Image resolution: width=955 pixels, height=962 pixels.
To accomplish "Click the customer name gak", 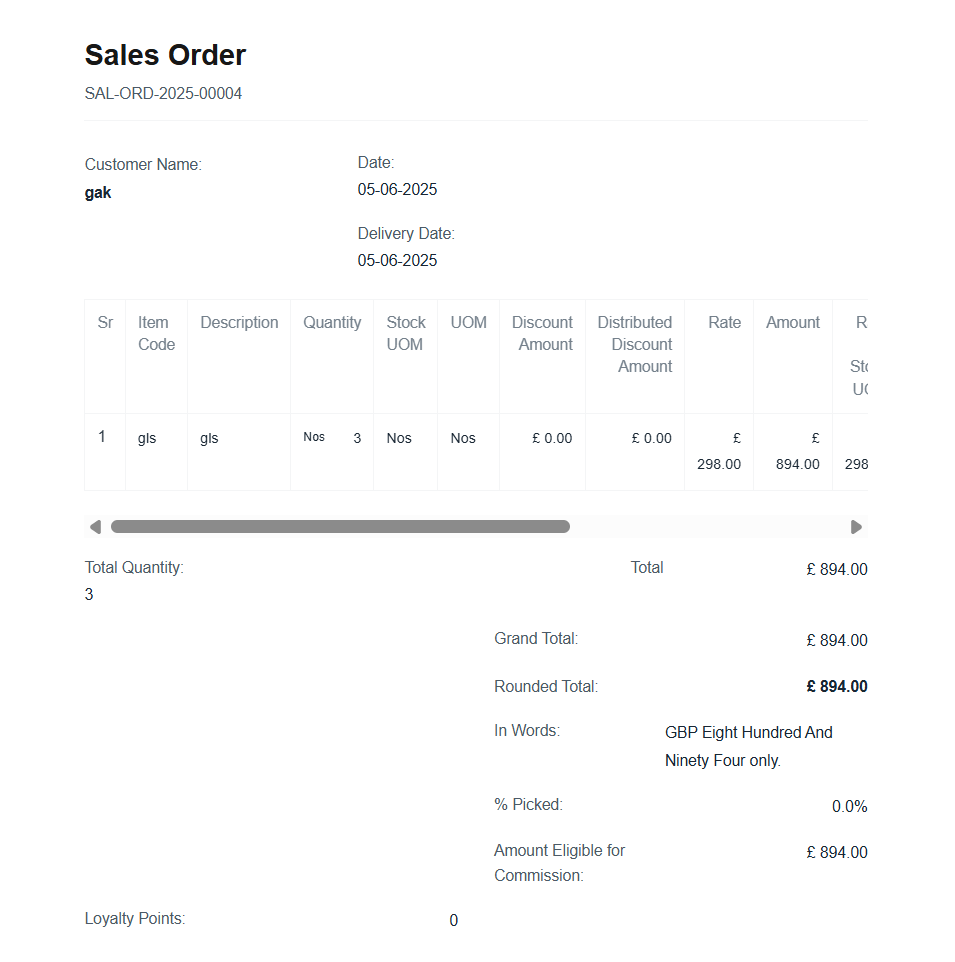I will 98,193.
